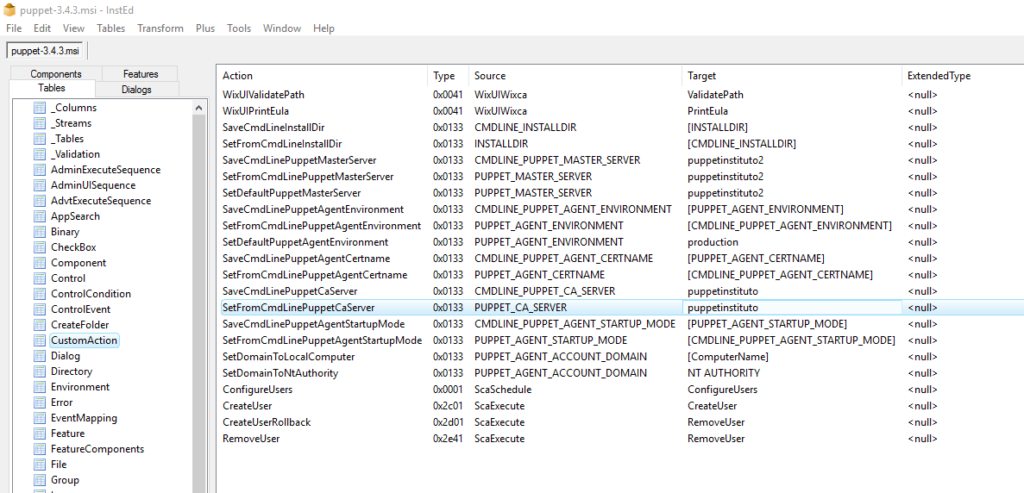Sort by the Target column header
Image resolution: width=1024 pixels, height=493 pixels.
[792, 76]
